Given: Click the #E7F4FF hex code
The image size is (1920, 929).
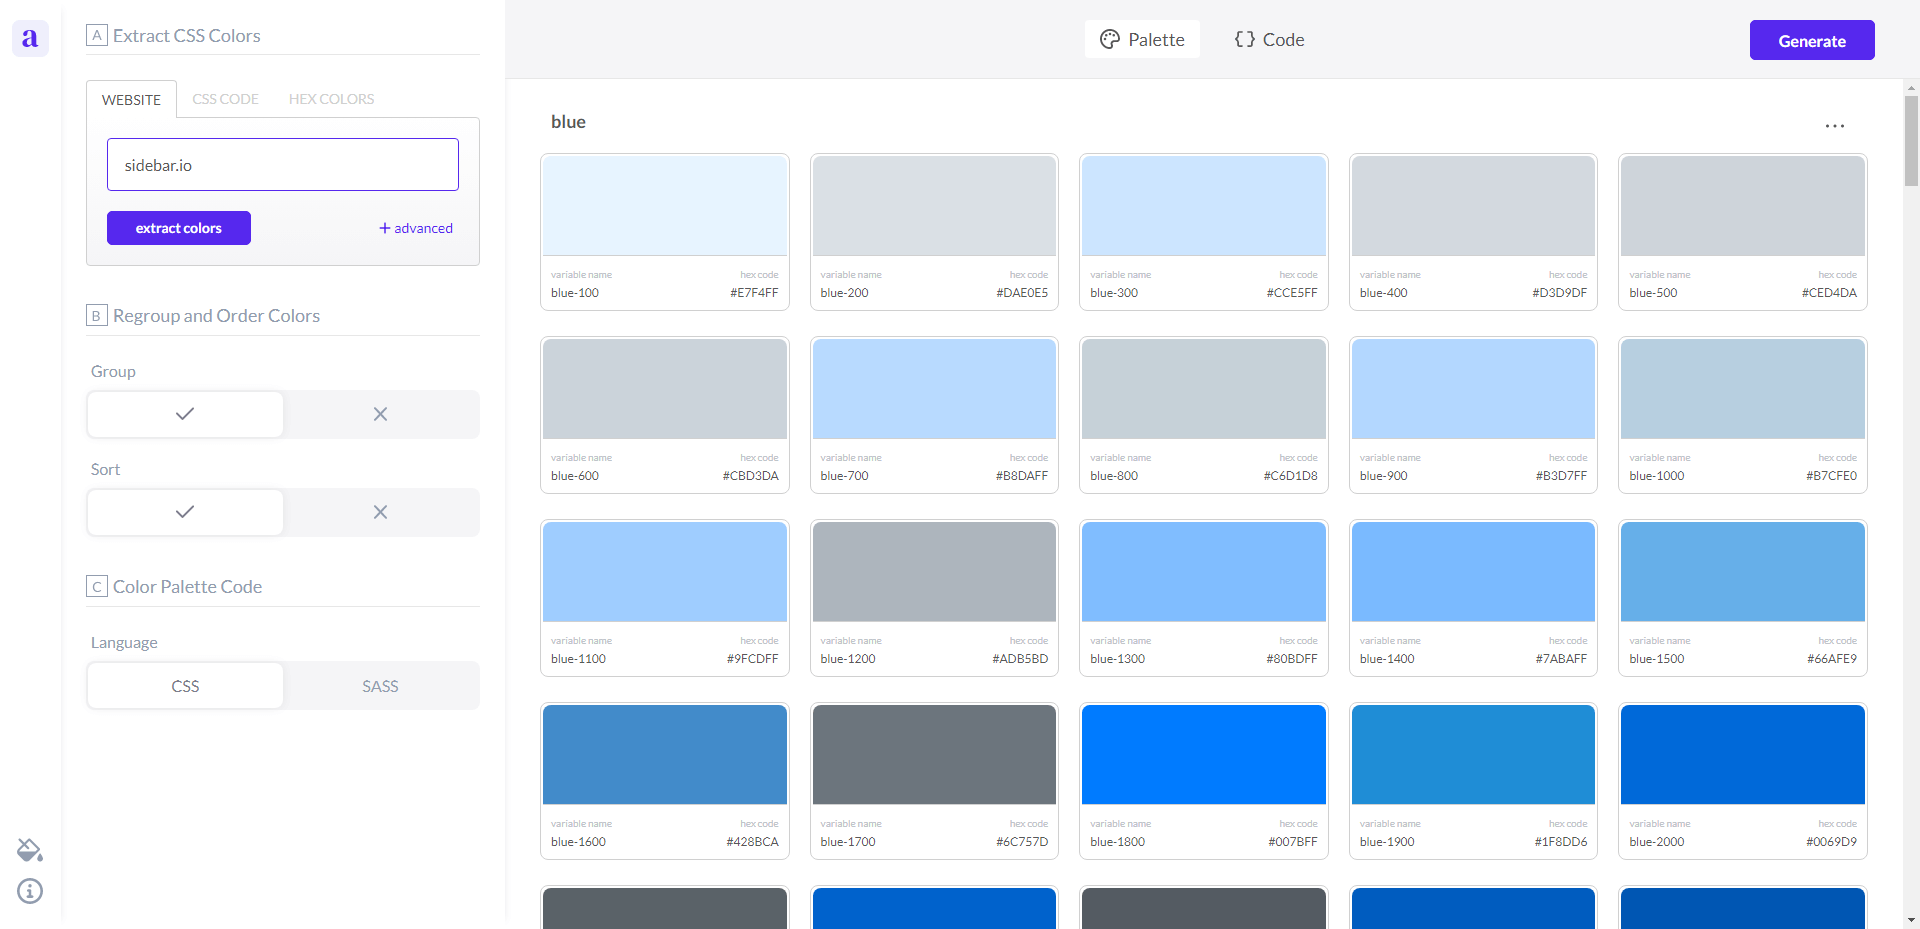Looking at the screenshot, I should coord(754,293).
